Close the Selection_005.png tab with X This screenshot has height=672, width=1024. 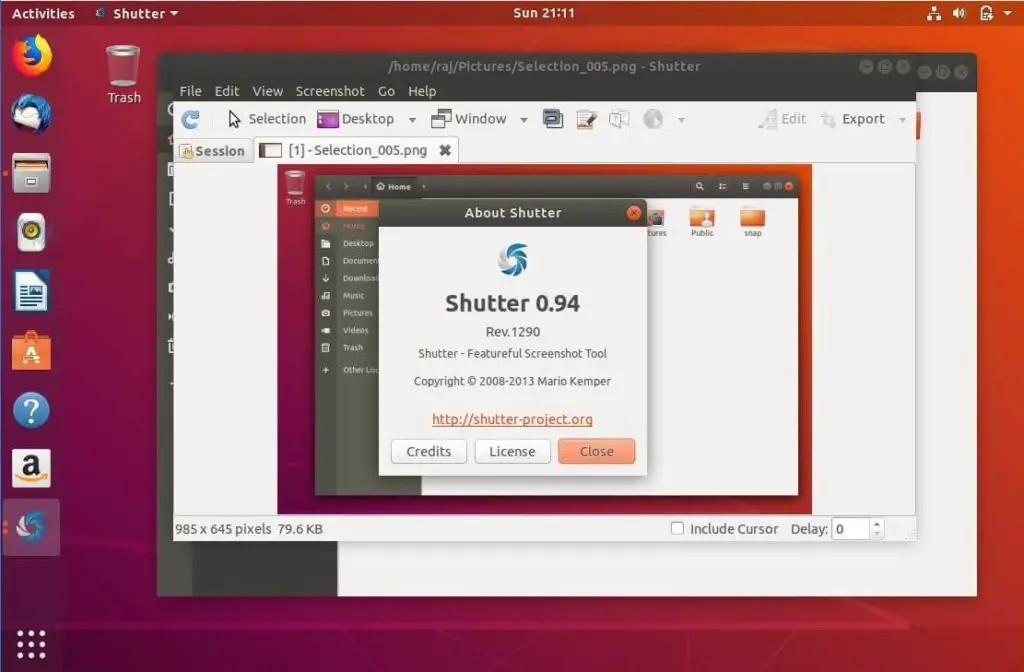(x=445, y=150)
